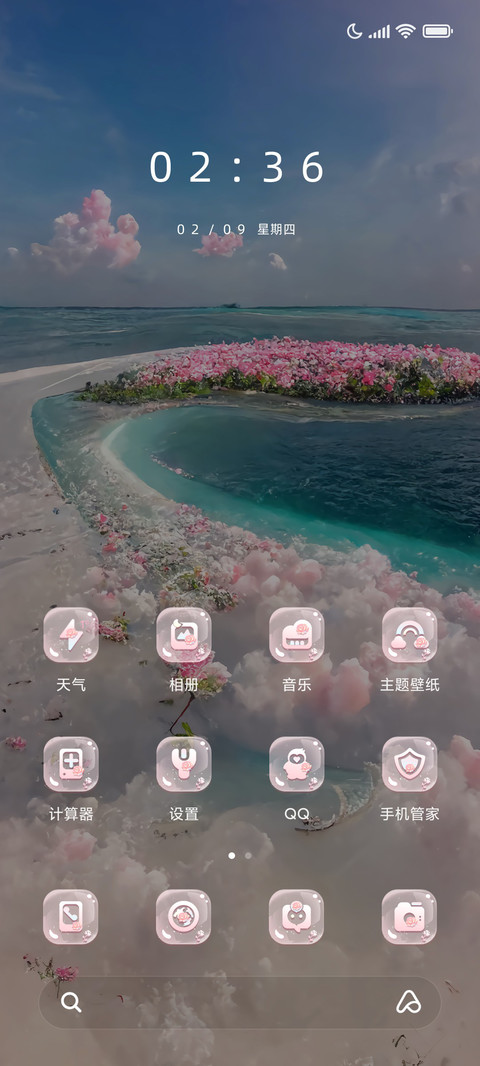Open the 天气 weather app icon
This screenshot has height=1066, width=480.
71,635
